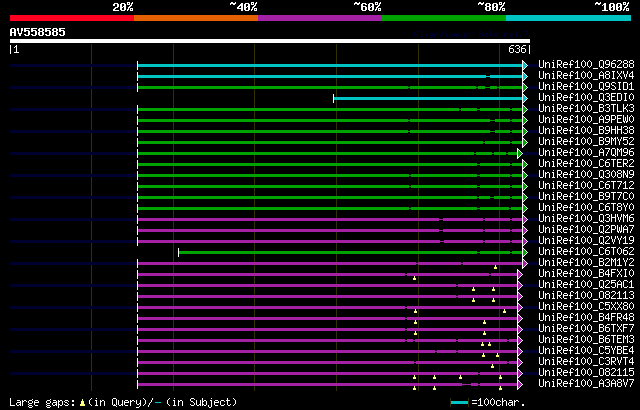Click the white query sequence bar
Viewport: 640px width, 410px height.
coord(270,41)
